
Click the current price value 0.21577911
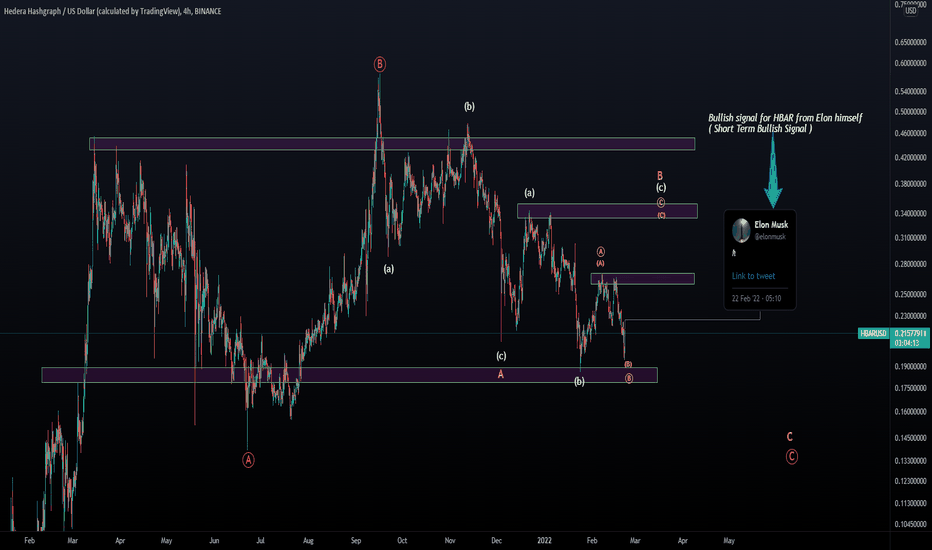click(909, 333)
